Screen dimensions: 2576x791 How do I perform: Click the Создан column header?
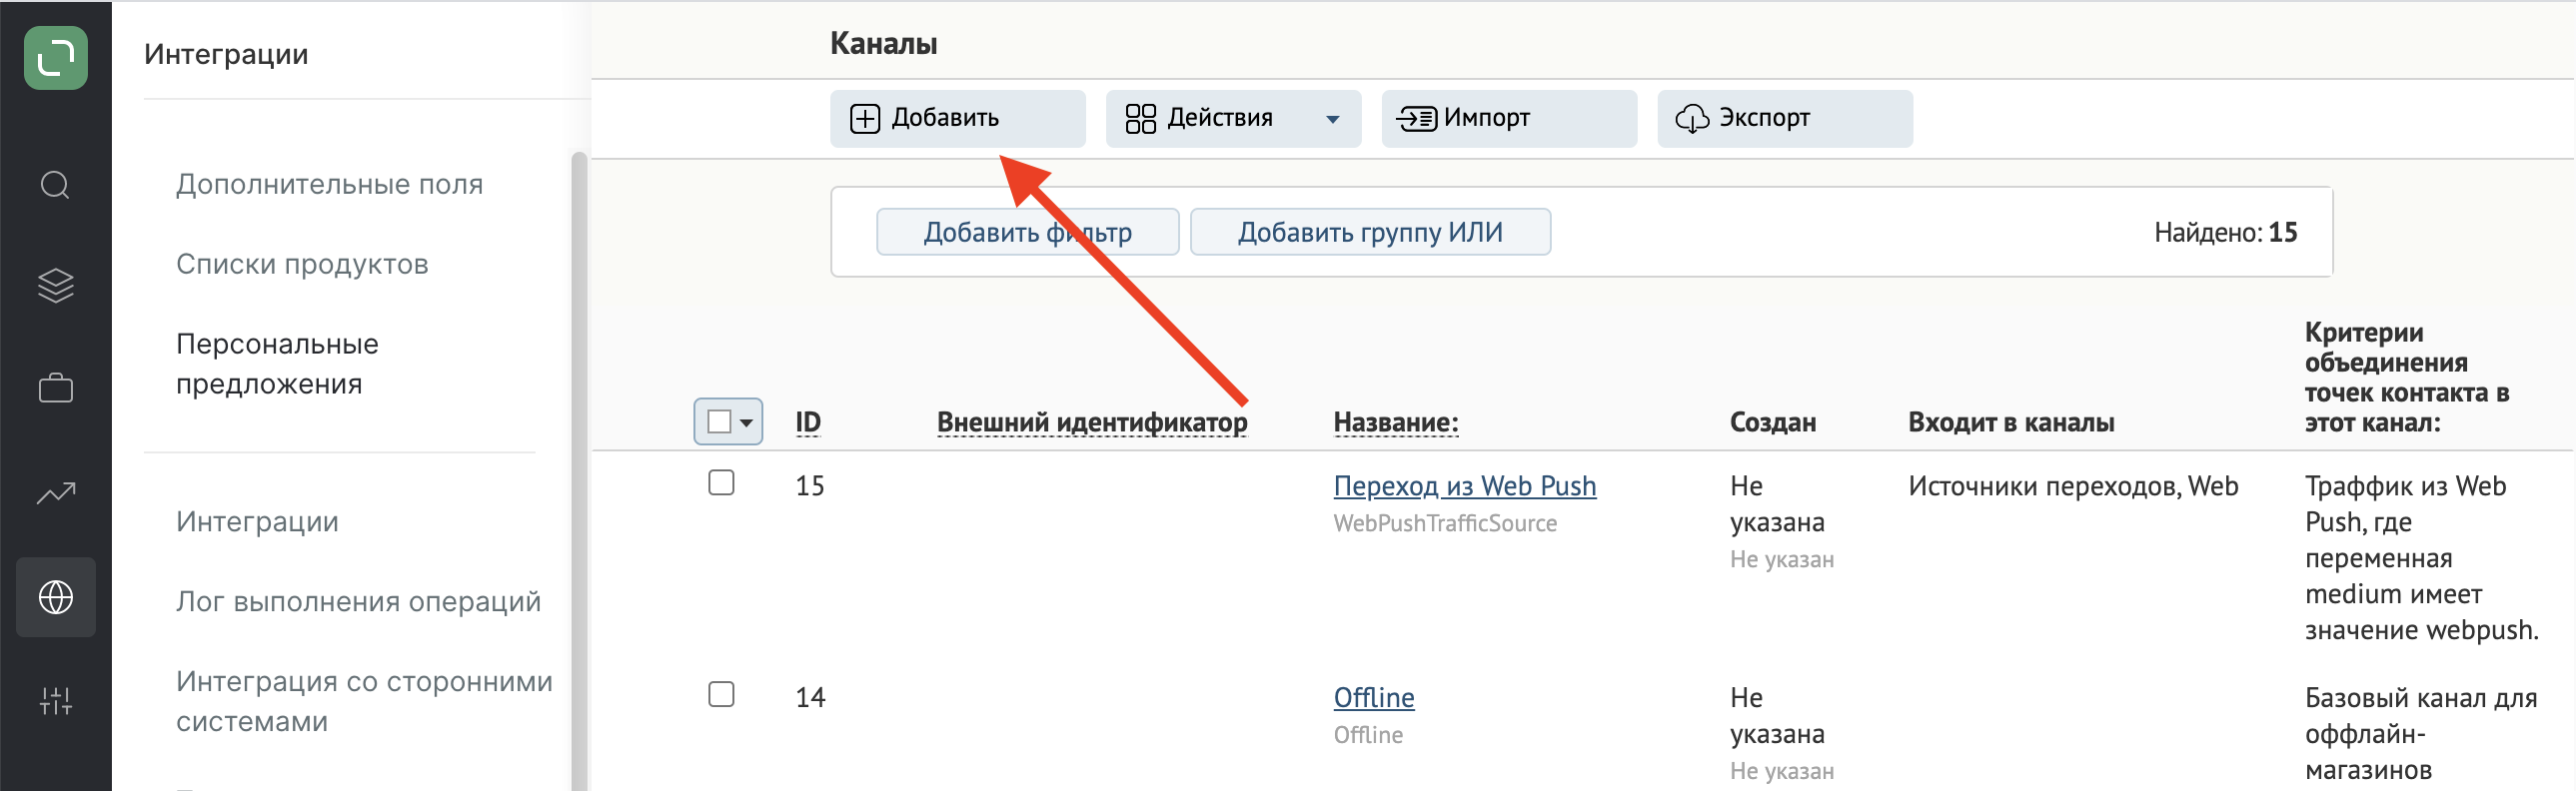(1773, 423)
